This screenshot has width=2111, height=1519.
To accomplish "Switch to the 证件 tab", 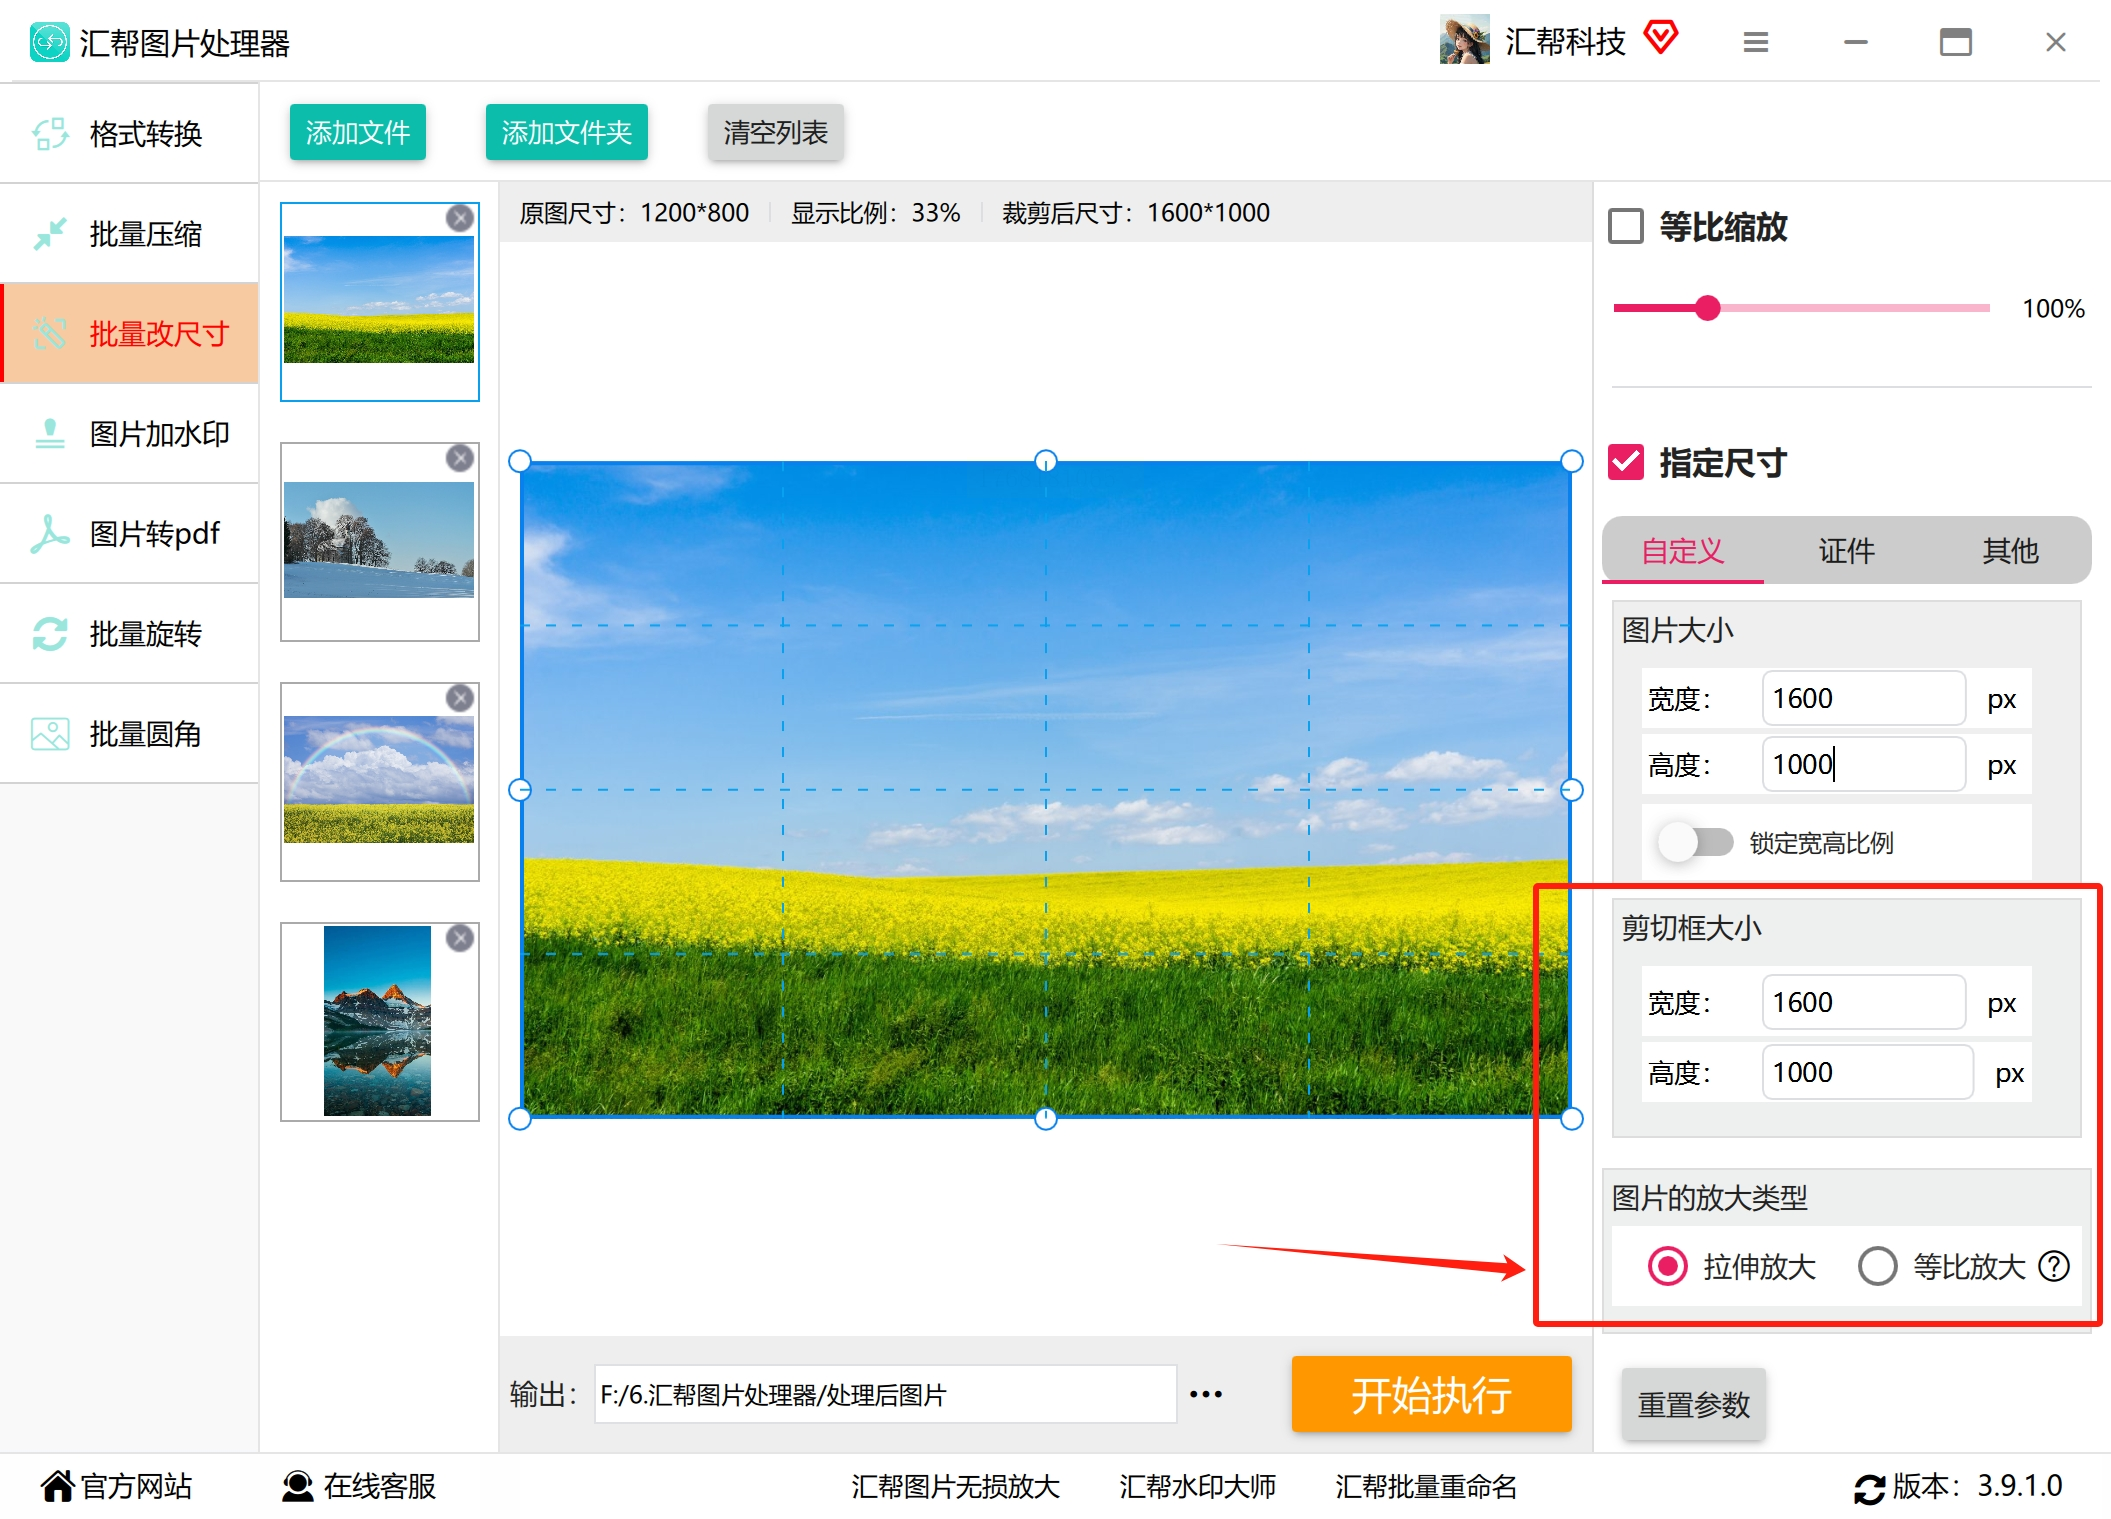I will point(1846,550).
